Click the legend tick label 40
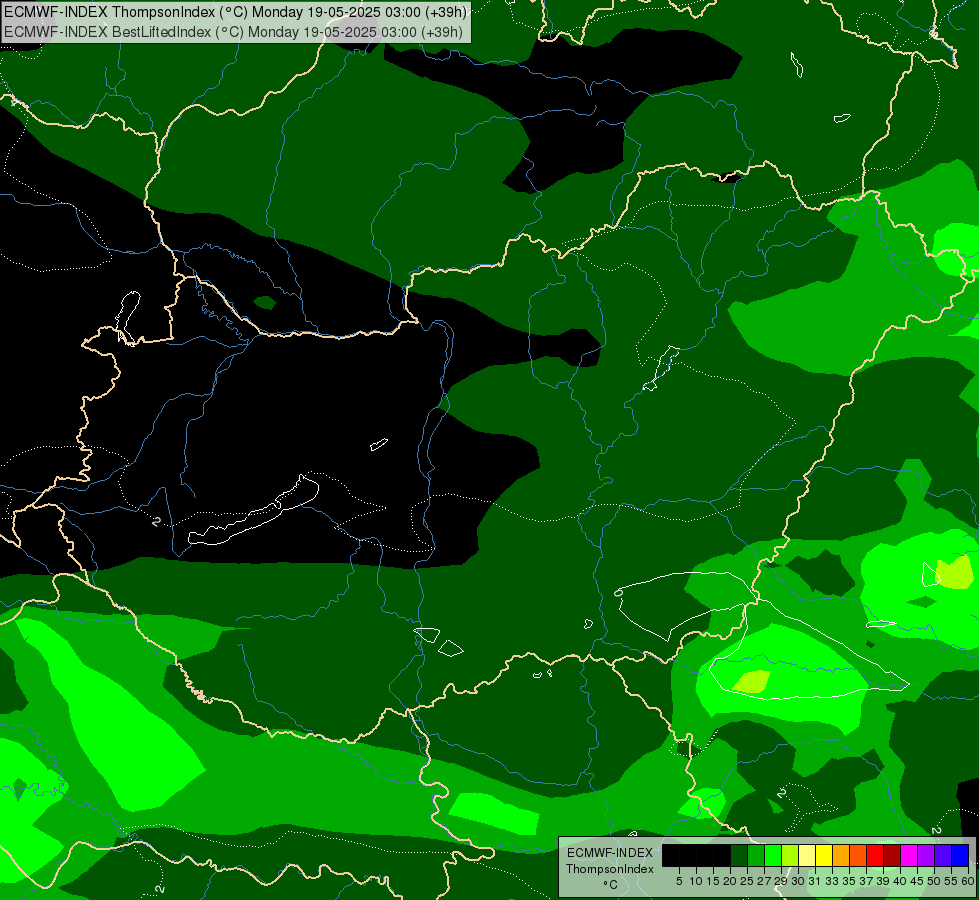979x900 pixels. pos(900,881)
